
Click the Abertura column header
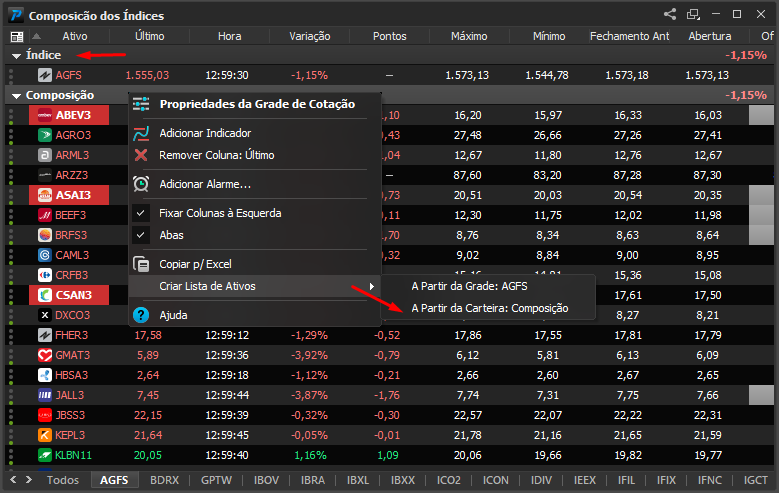(x=709, y=36)
